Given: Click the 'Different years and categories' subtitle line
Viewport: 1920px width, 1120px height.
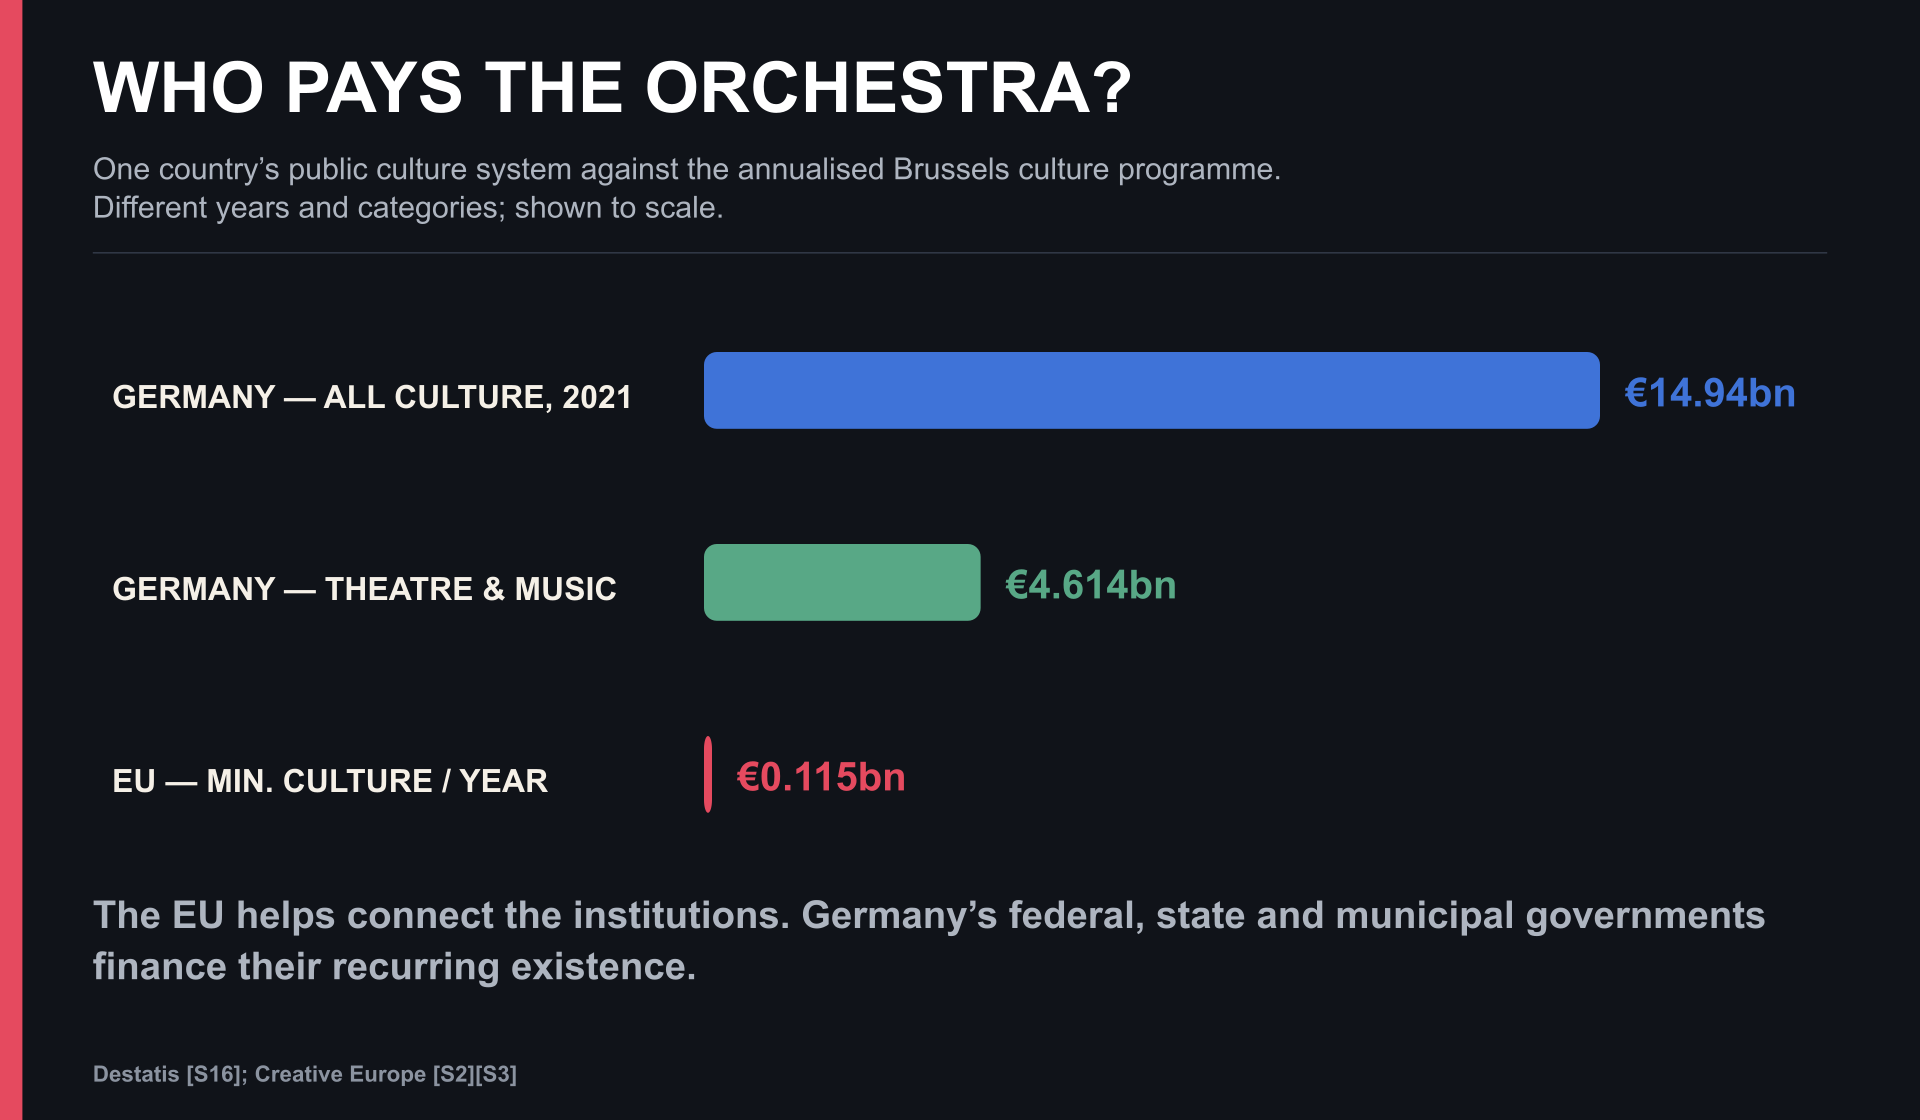Looking at the screenshot, I should pyautogui.click(x=408, y=208).
